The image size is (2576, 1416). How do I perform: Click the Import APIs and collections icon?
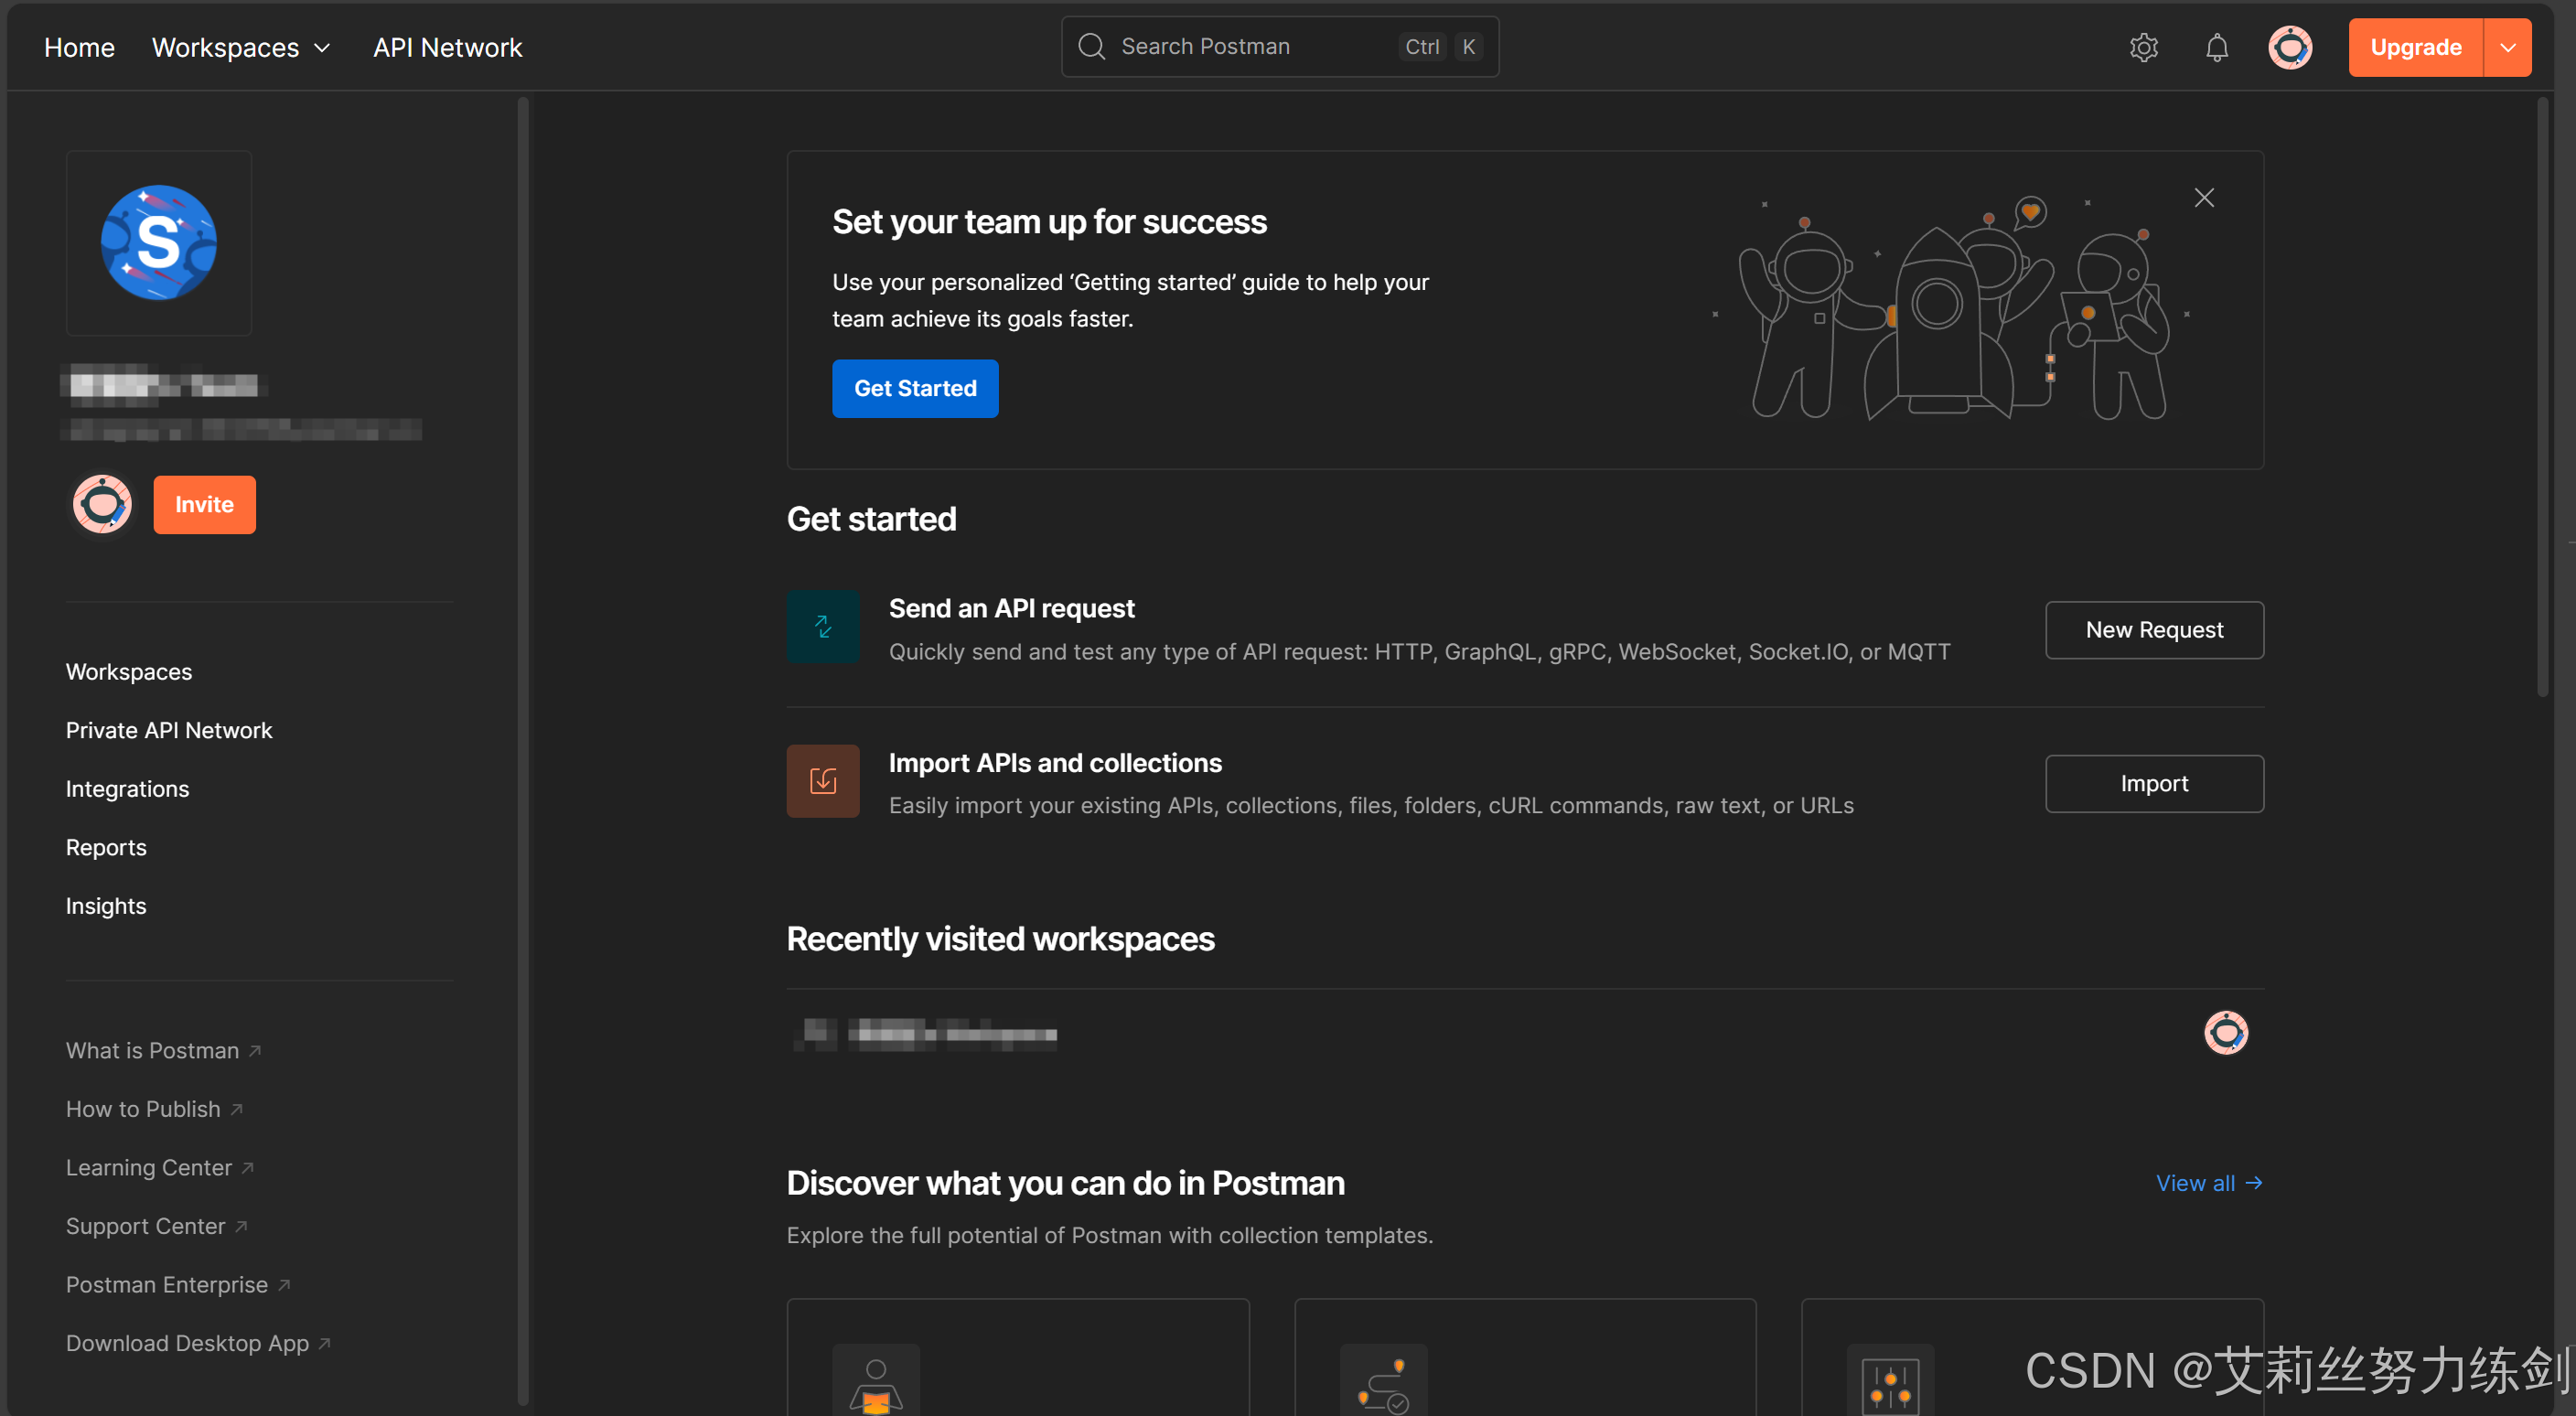(x=822, y=781)
